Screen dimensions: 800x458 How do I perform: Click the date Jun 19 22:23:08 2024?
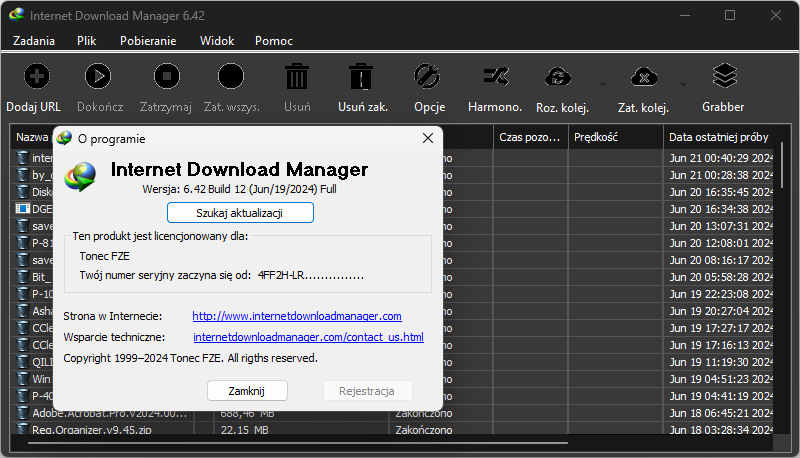click(721, 294)
